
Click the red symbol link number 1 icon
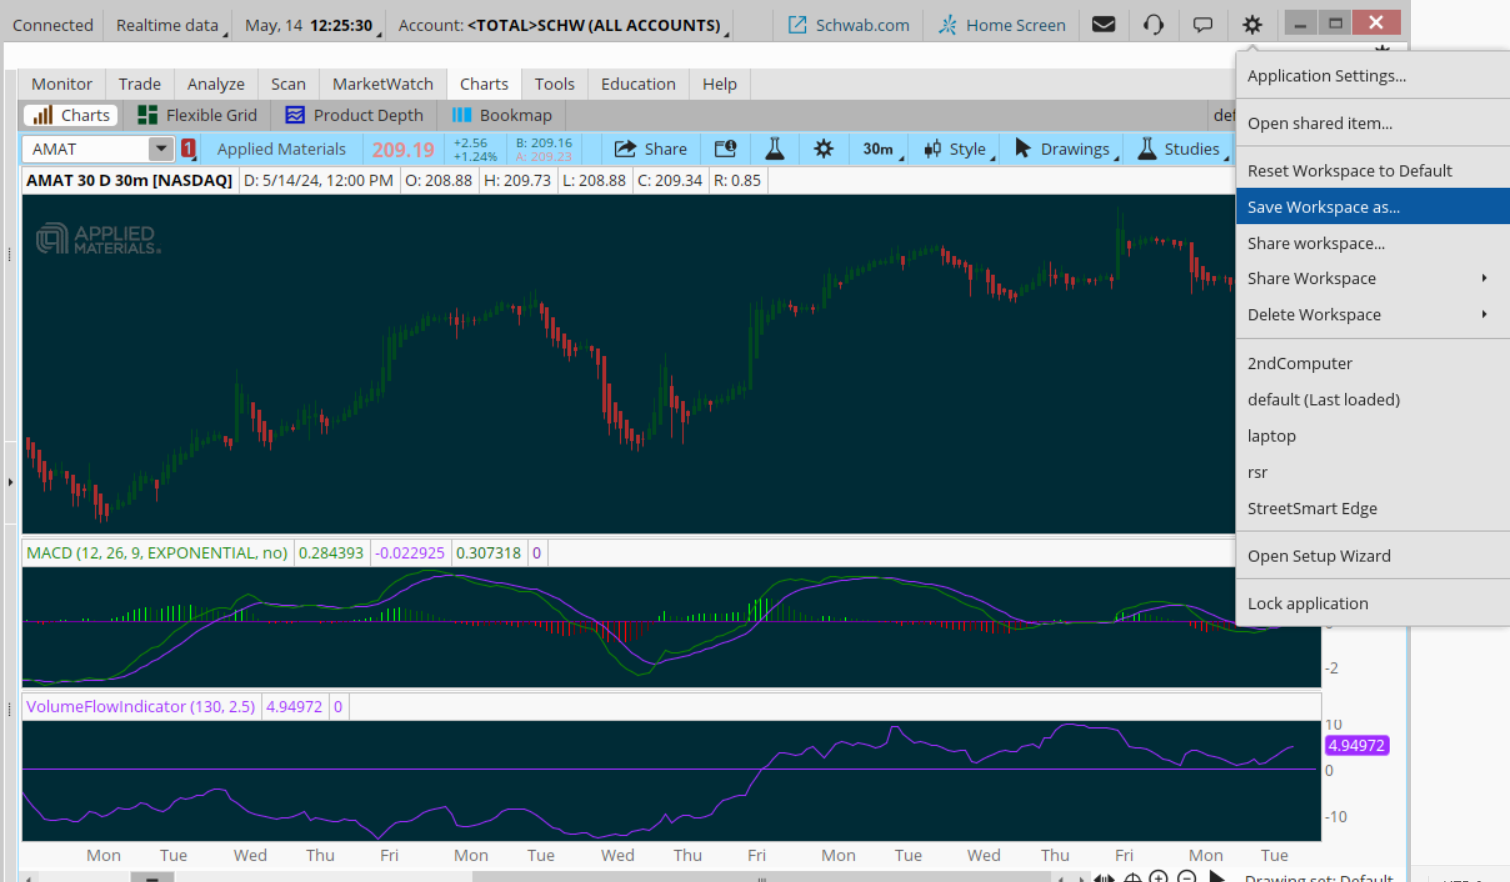coord(188,149)
